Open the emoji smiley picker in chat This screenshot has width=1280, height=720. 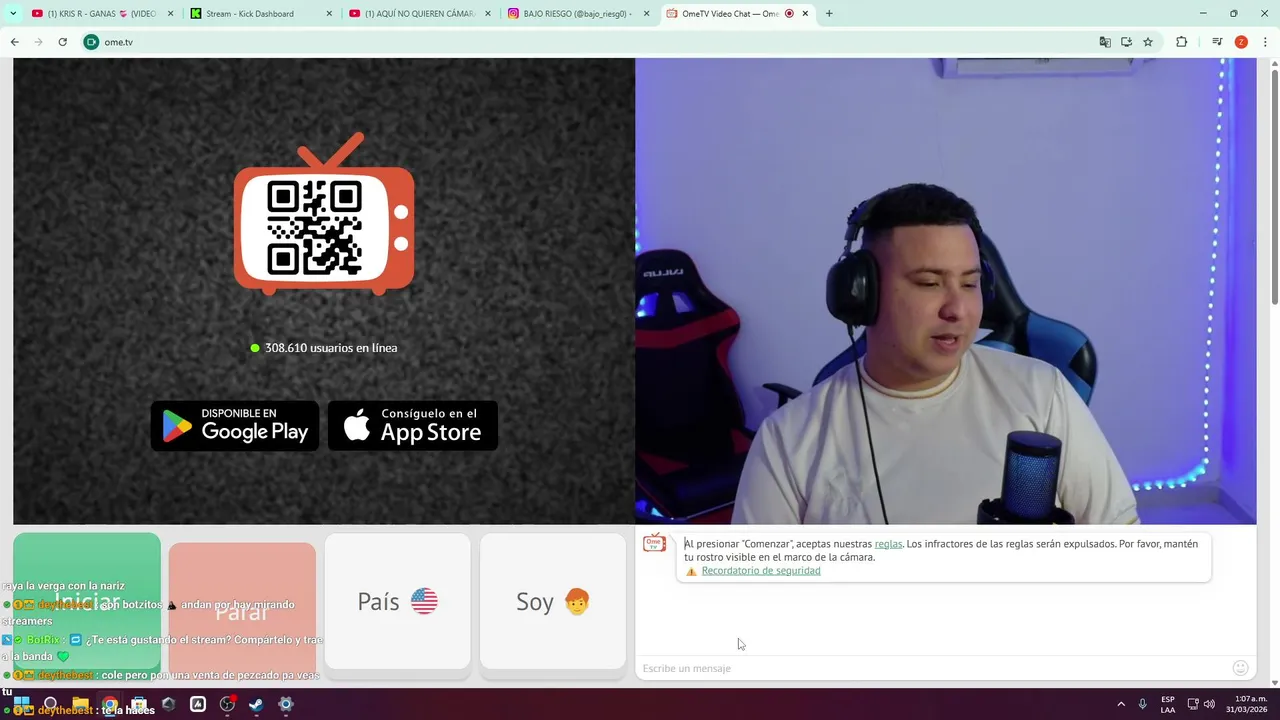(1241, 668)
